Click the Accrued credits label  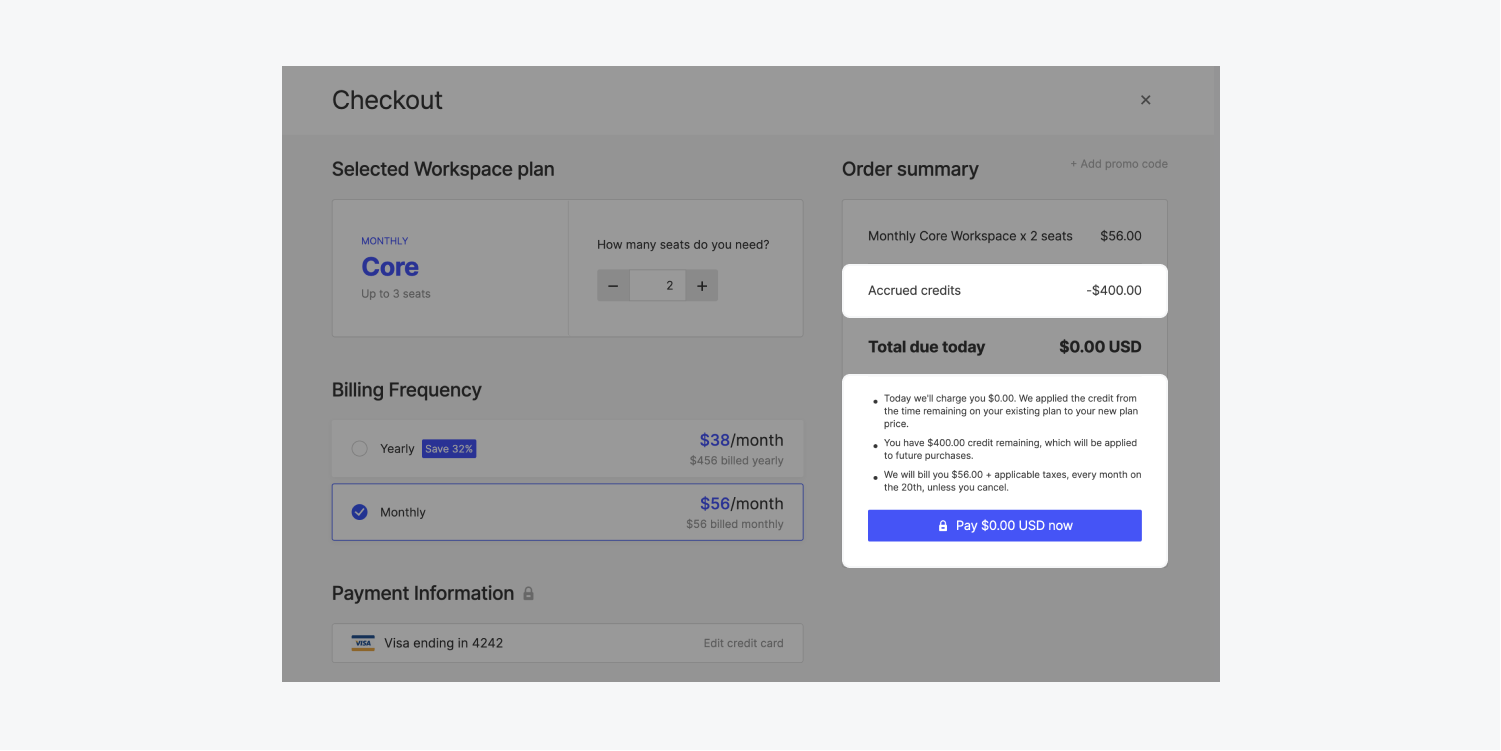point(914,291)
